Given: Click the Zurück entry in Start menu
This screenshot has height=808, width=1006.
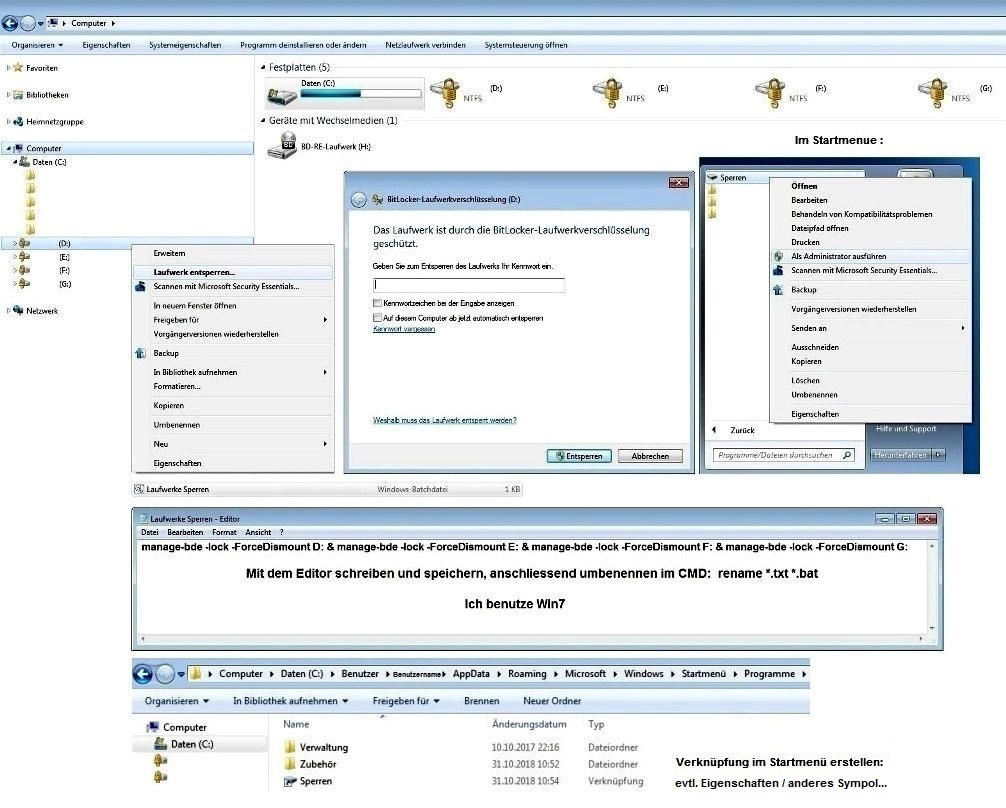Looking at the screenshot, I should 742,430.
